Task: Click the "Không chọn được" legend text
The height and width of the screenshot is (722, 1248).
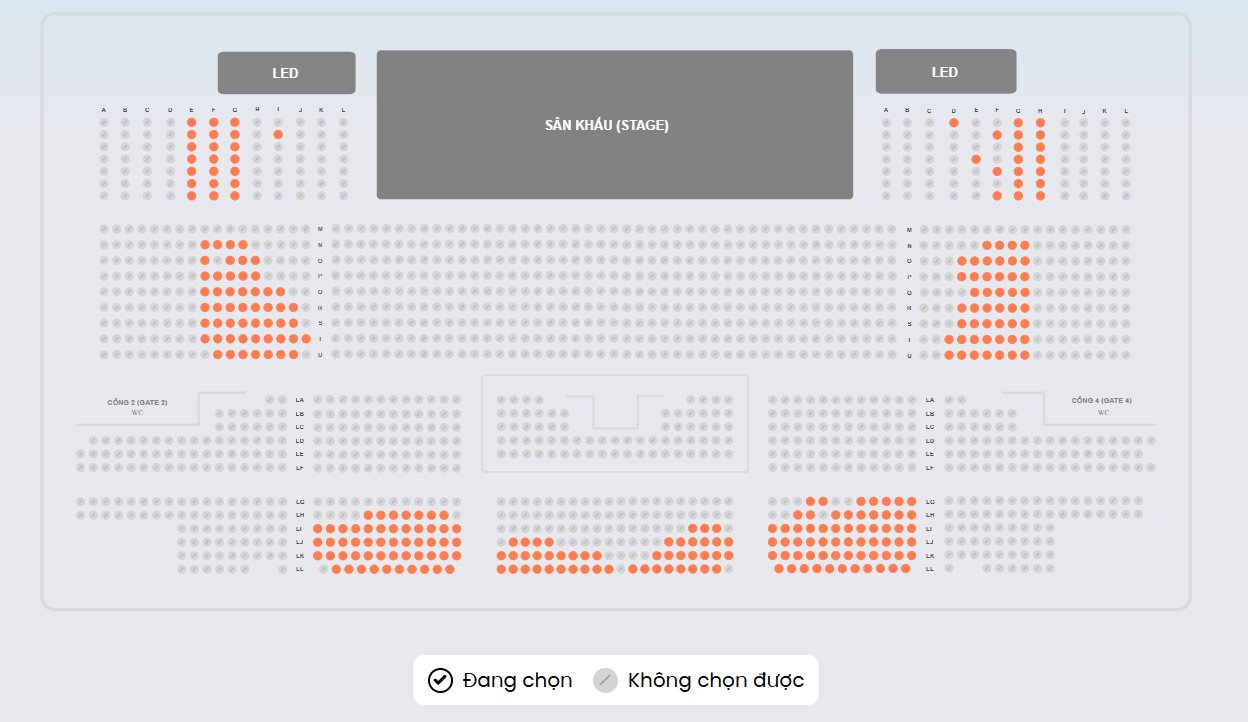Action: pyautogui.click(x=716, y=680)
